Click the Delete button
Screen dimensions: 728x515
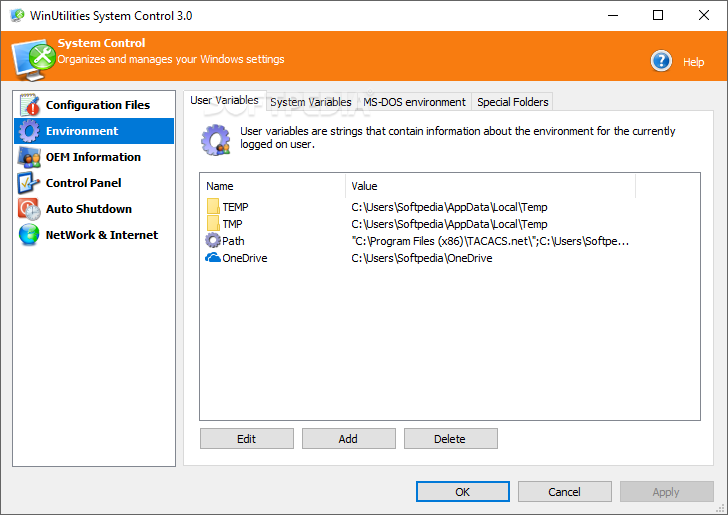pos(450,438)
